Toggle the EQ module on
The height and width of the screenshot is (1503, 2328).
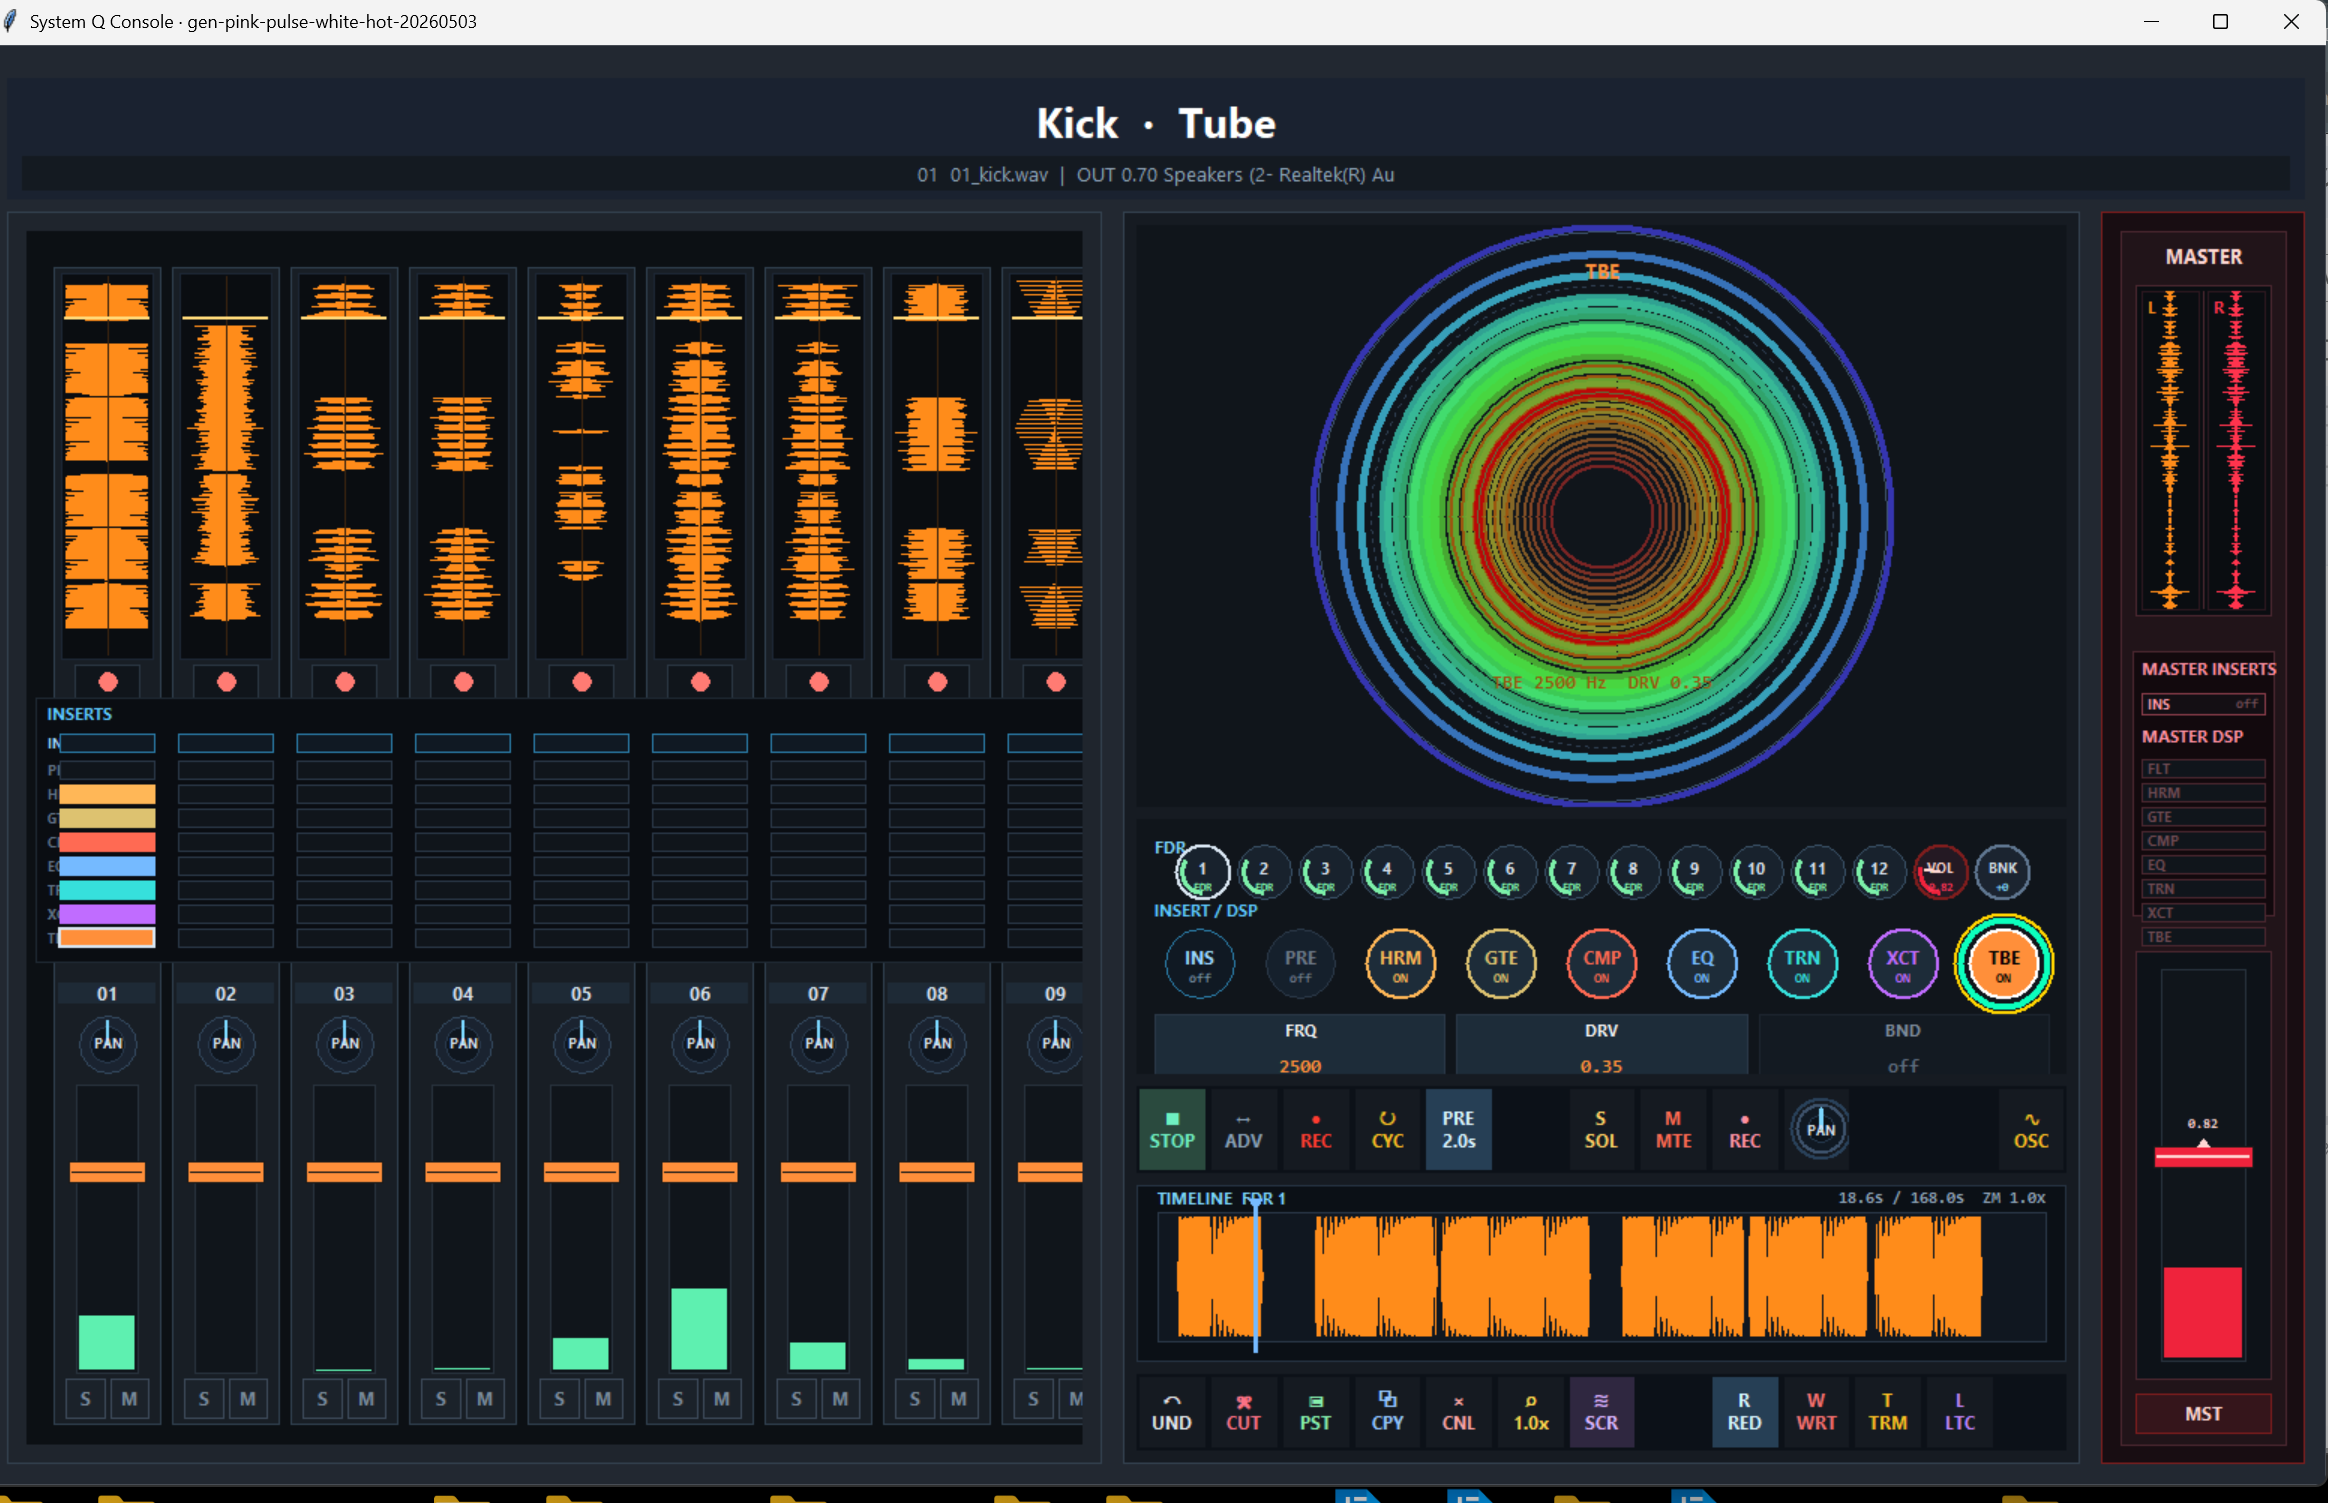click(1702, 964)
